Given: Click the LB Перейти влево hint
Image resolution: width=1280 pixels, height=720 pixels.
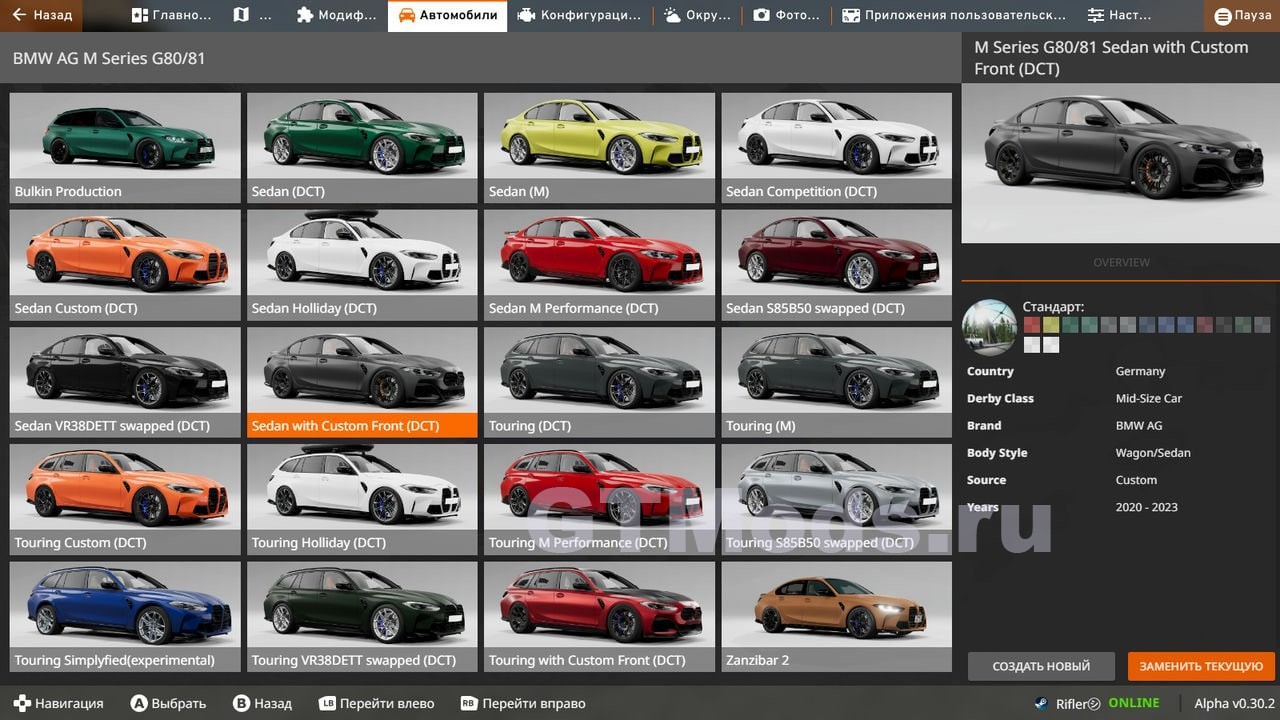Looking at the screenshot, I should click(x=377, y=703).
